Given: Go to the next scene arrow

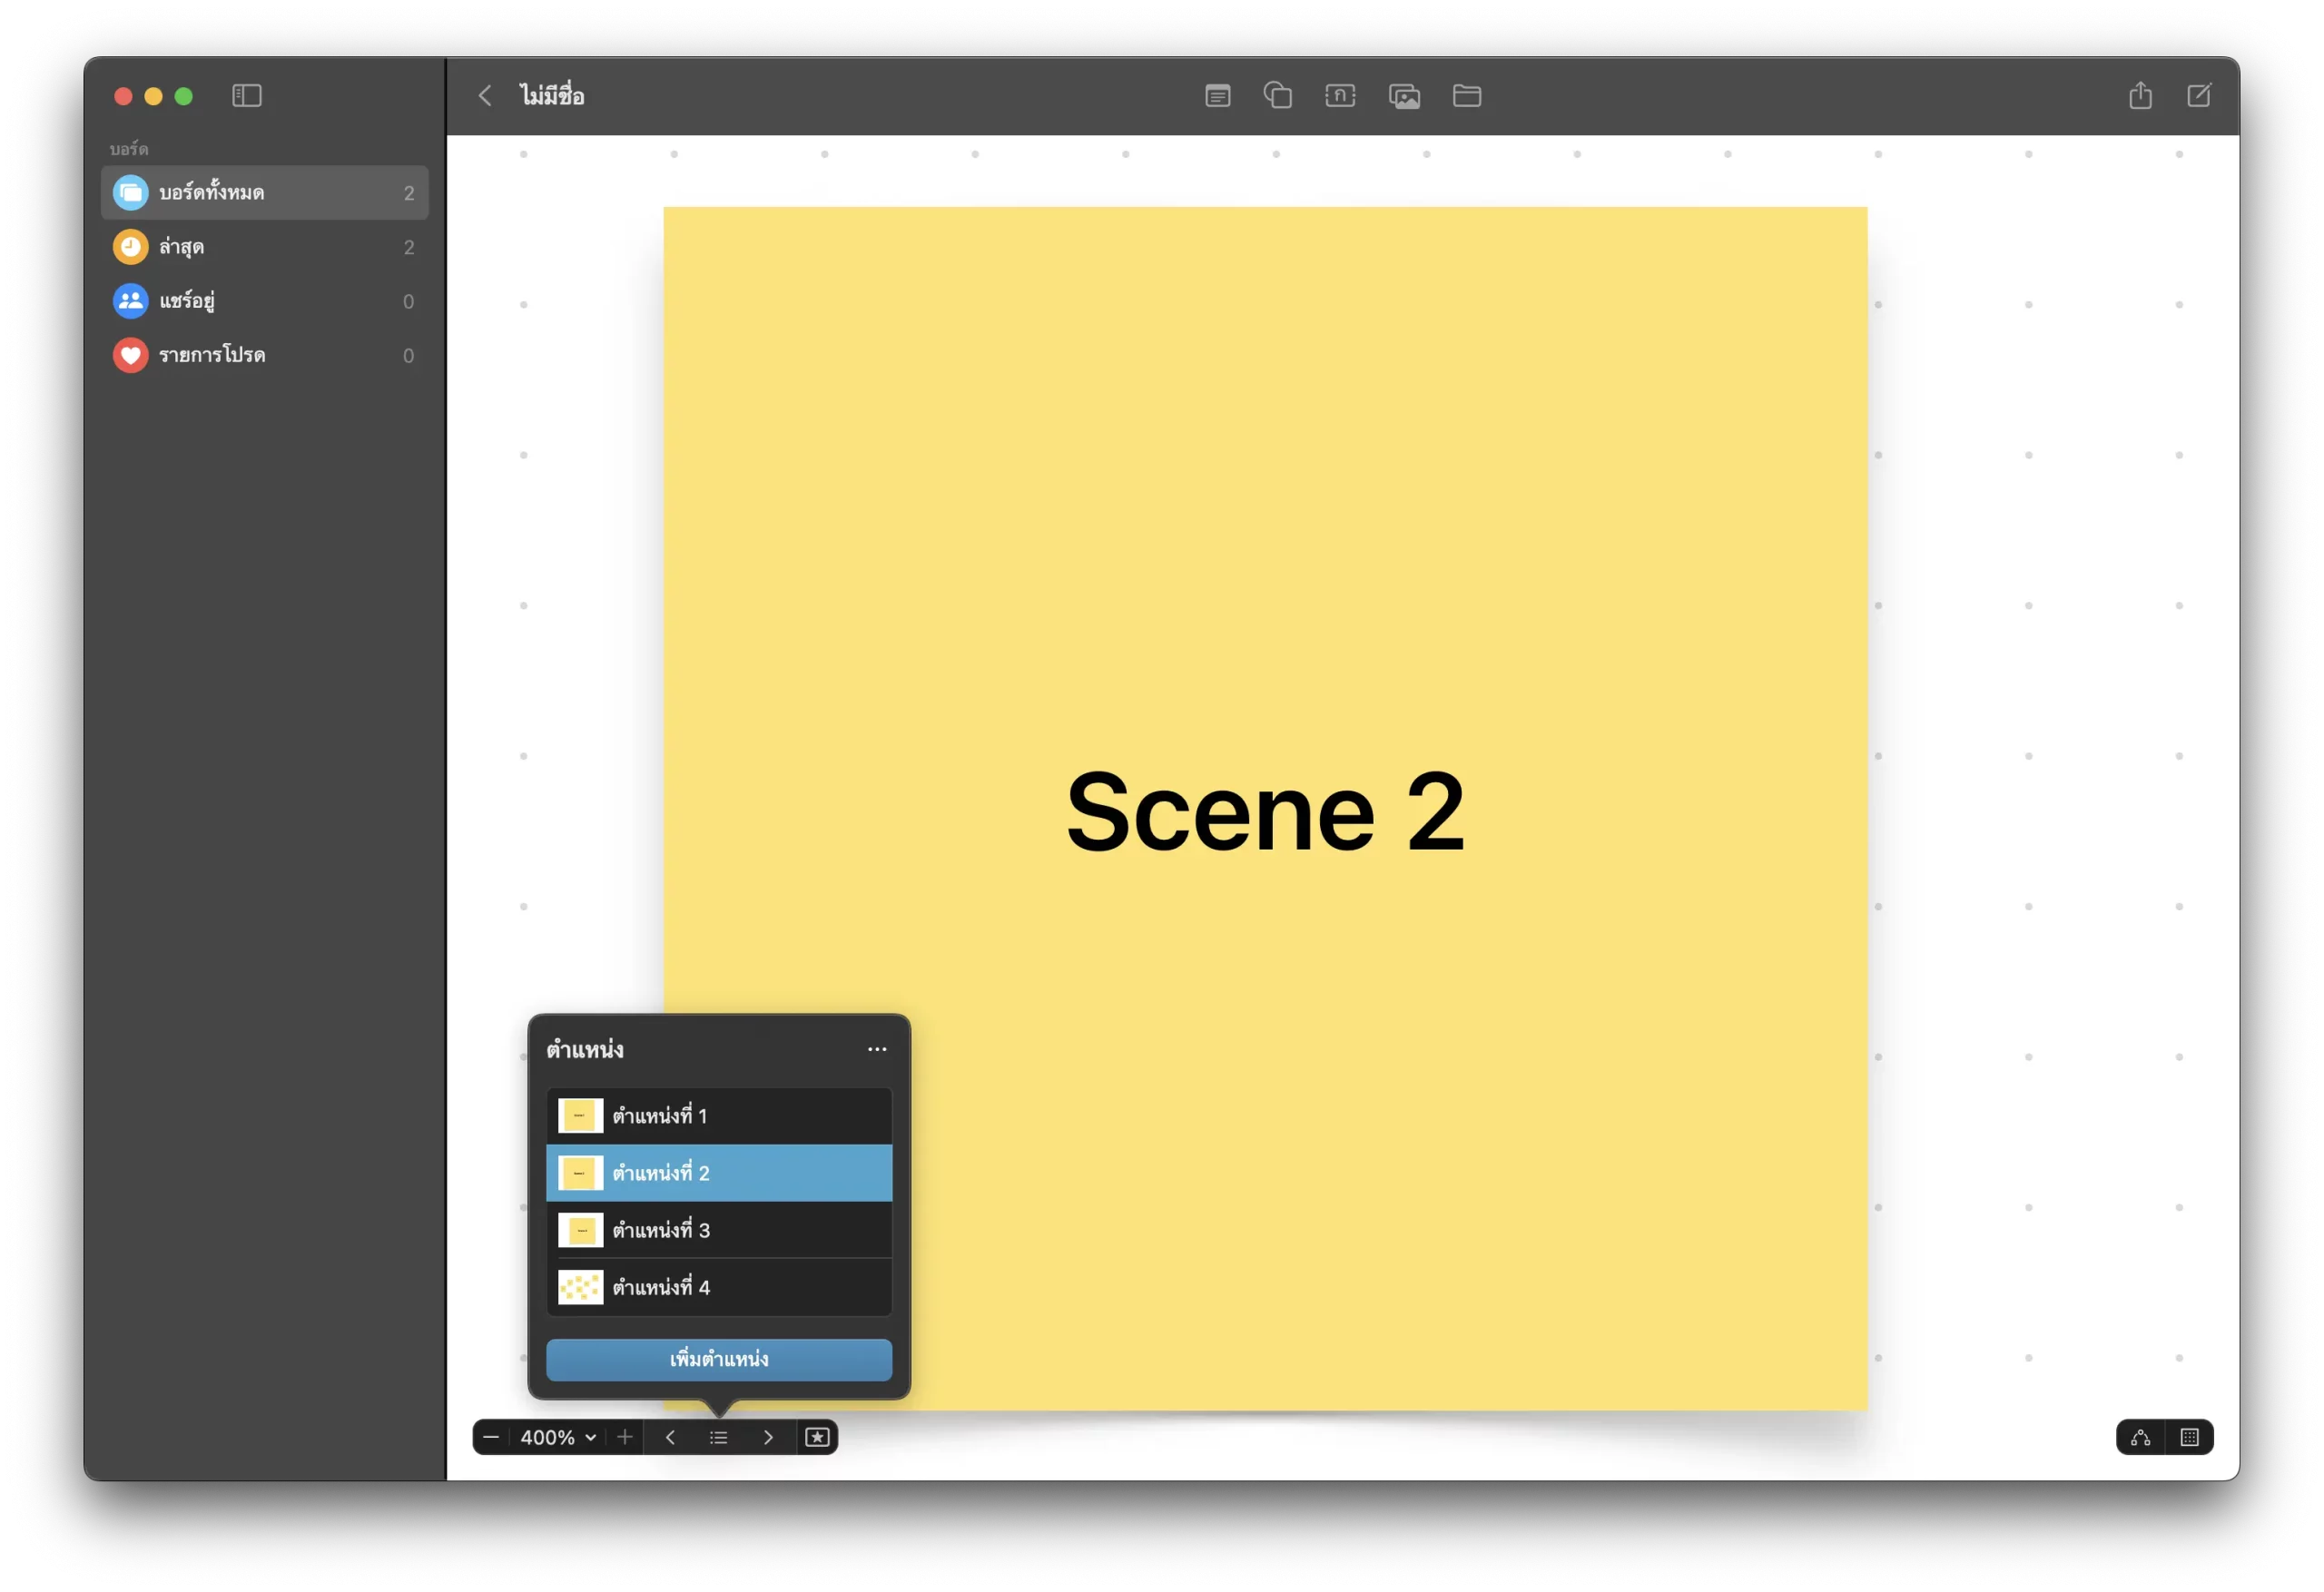Looking at the screenshot, I should click(x=768, y=1437).
